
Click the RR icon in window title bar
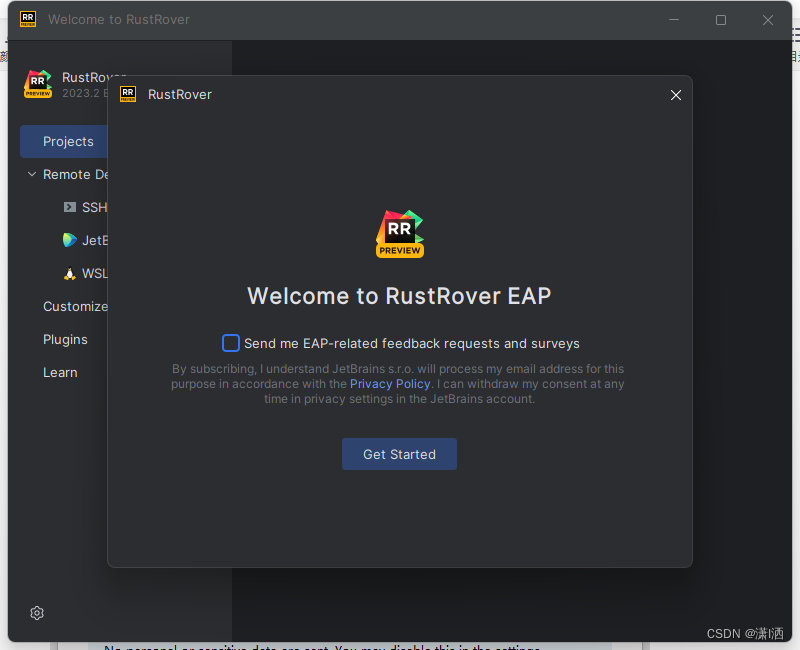coord(28,19)
